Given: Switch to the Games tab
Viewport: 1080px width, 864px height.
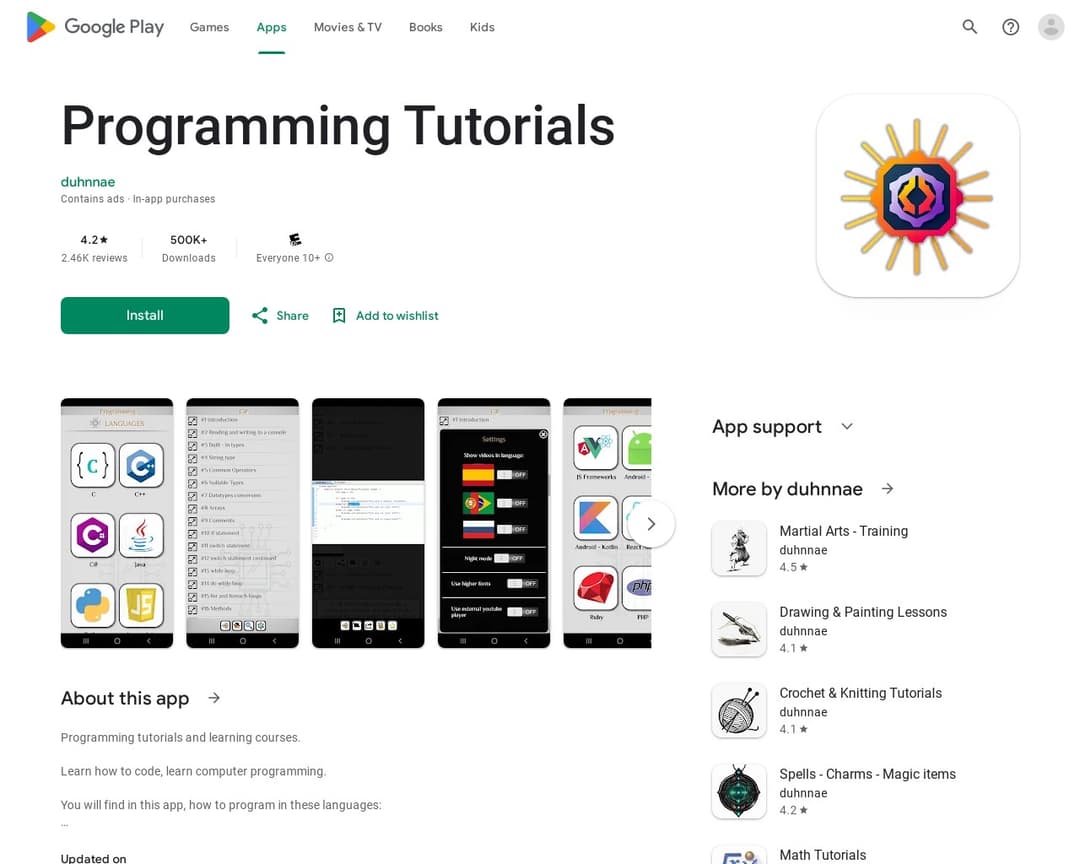Looking at the screenshot, I should point(209,27).
